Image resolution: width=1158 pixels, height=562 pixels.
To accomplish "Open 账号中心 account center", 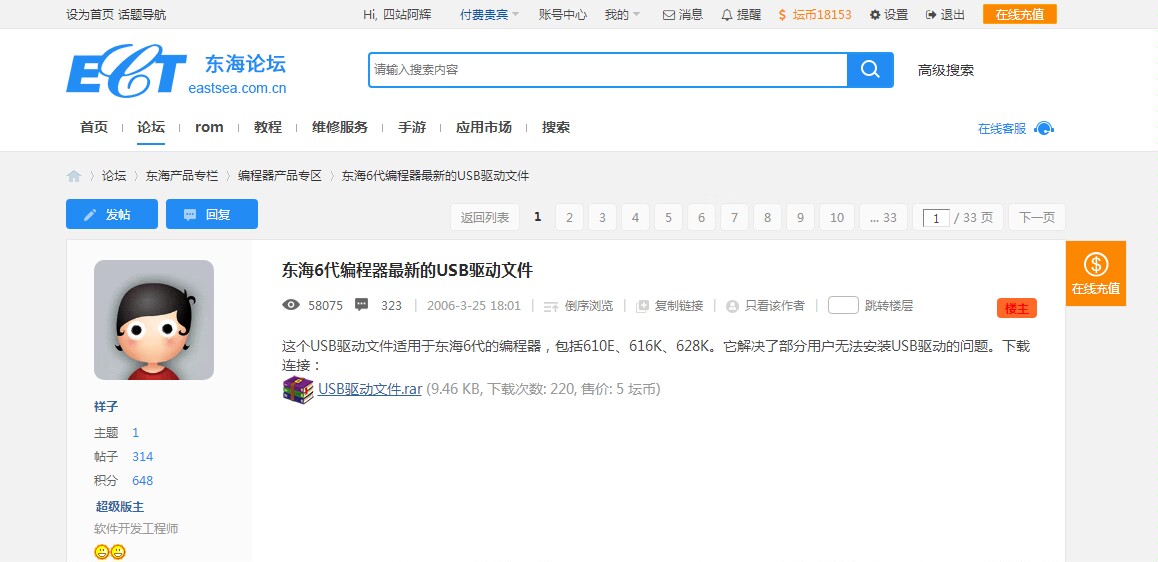I will pyautogui.click(x=563, y=15).
